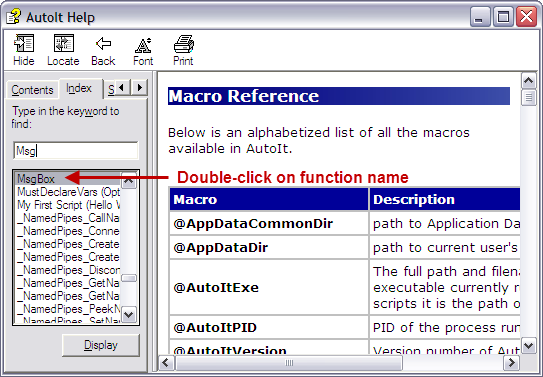Click the horizontal scrollbar thumb
This screenshot has height=377, width=543.
pos(289,363)
